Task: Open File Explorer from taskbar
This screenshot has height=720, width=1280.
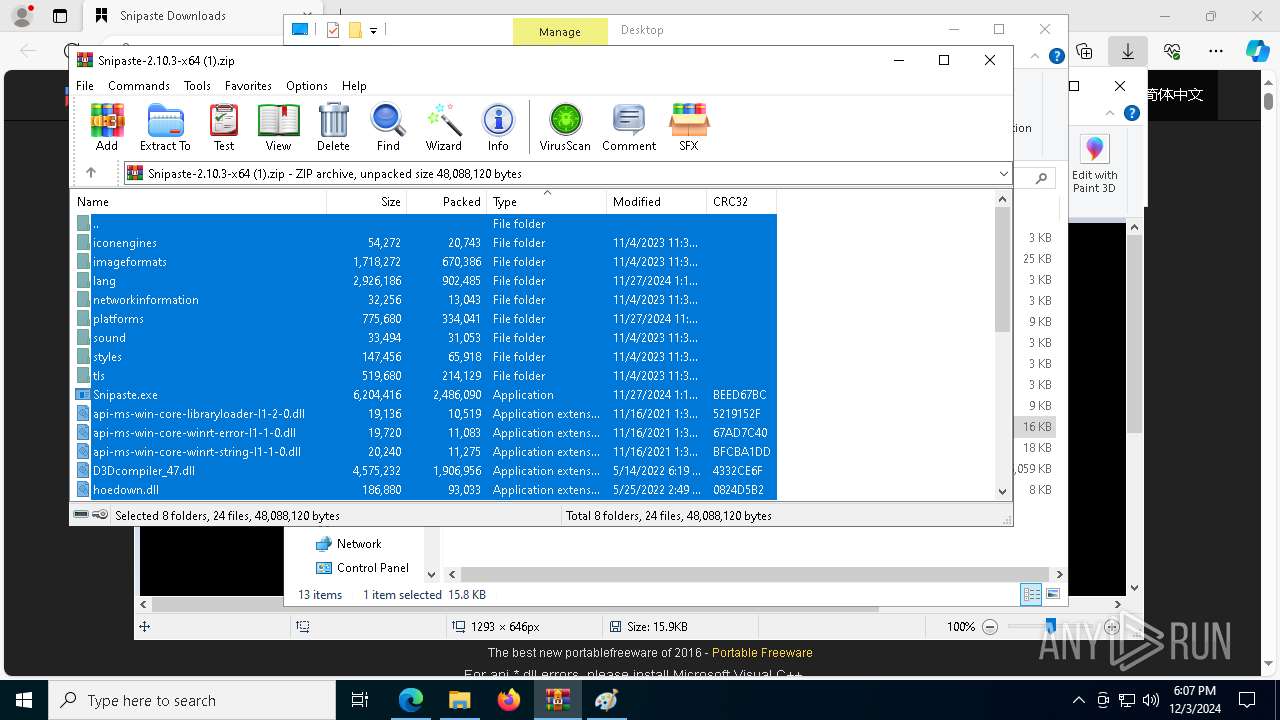Action: [x=460, y=700]
